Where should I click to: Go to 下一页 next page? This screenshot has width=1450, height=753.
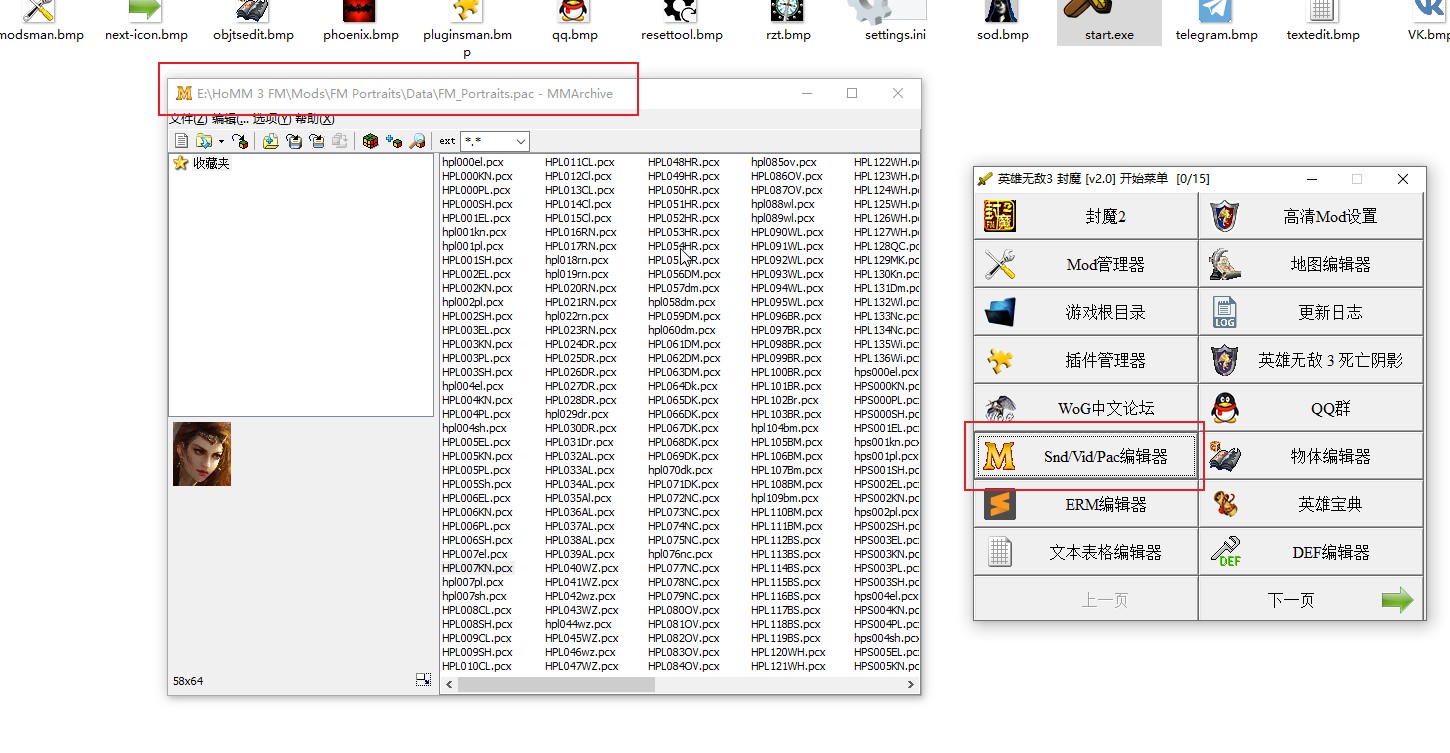click(1311, 600)
